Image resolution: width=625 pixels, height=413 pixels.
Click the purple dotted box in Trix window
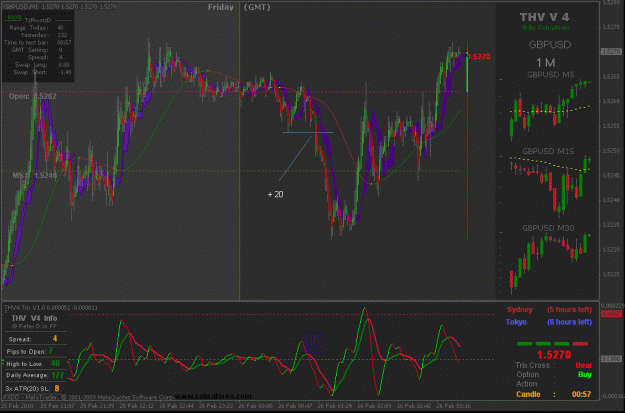[314, 342]
